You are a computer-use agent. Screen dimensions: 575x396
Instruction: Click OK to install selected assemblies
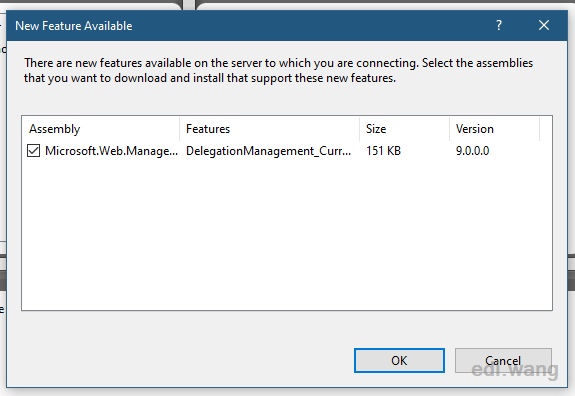tap(399, 360)
